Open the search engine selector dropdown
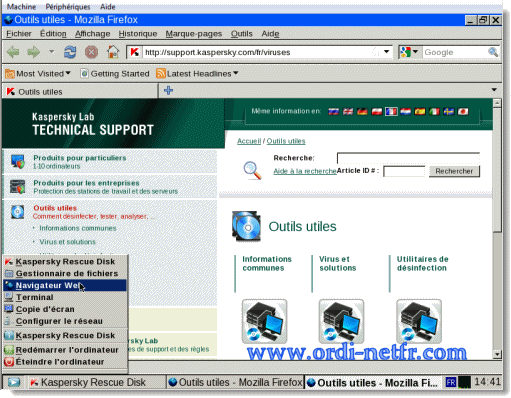 pos(409,52)
